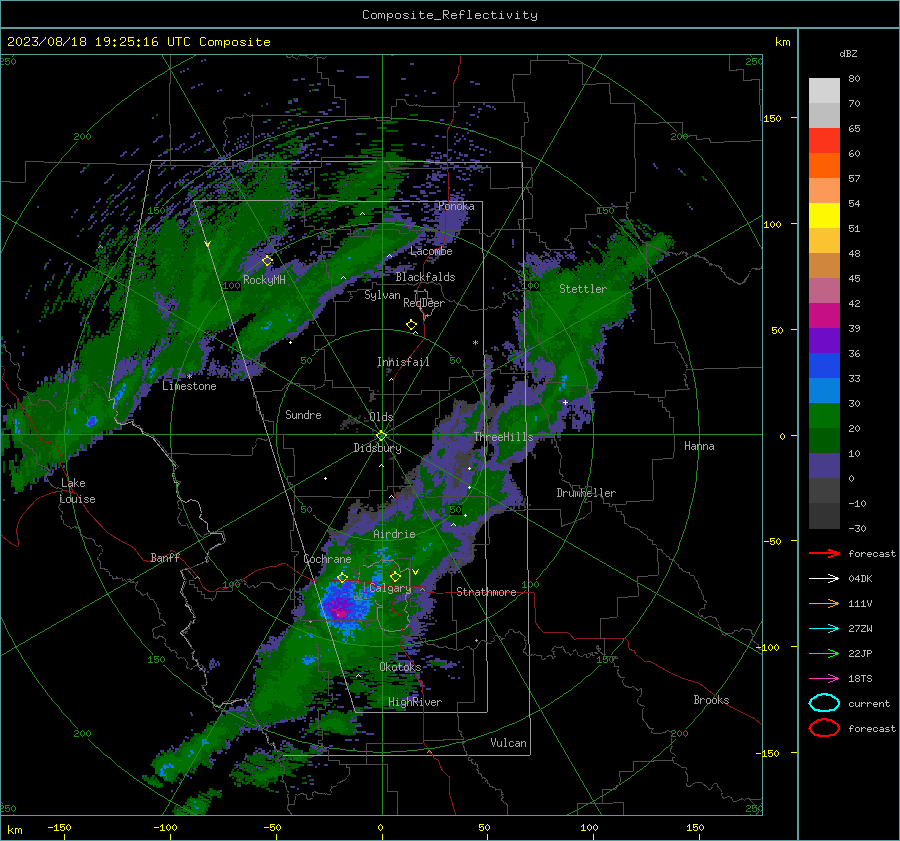The height and width of the screenshot is (841, 900).
Task: Click the white 04DK arrow in legend
Action: click(x=824, y=578)
